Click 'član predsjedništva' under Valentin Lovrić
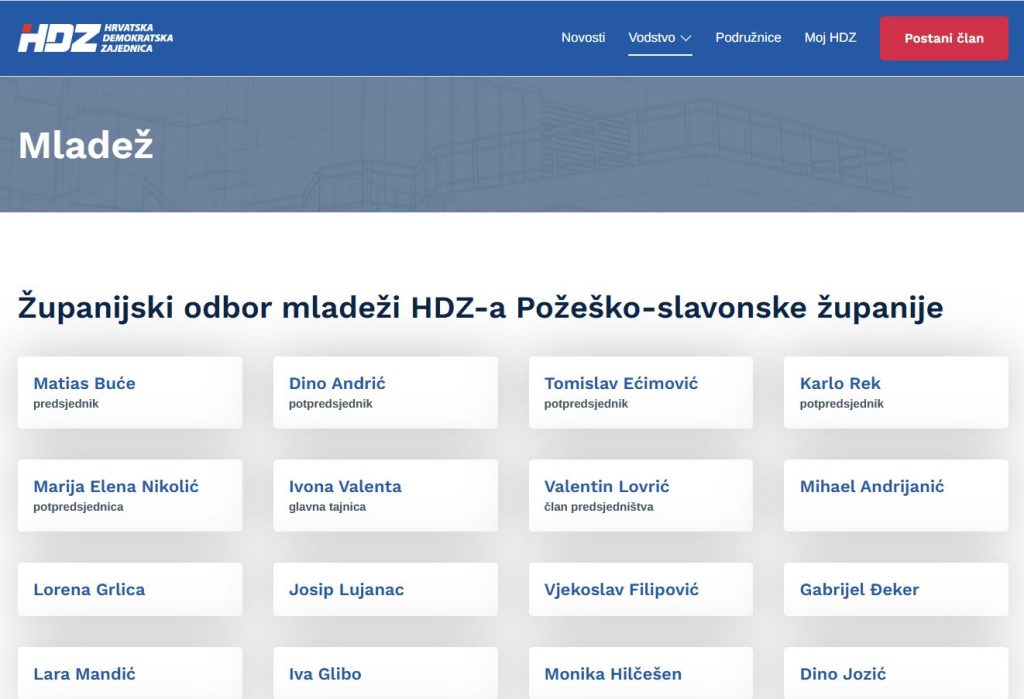This screenshot has height=699, width=1024. [x=599, y=507]
